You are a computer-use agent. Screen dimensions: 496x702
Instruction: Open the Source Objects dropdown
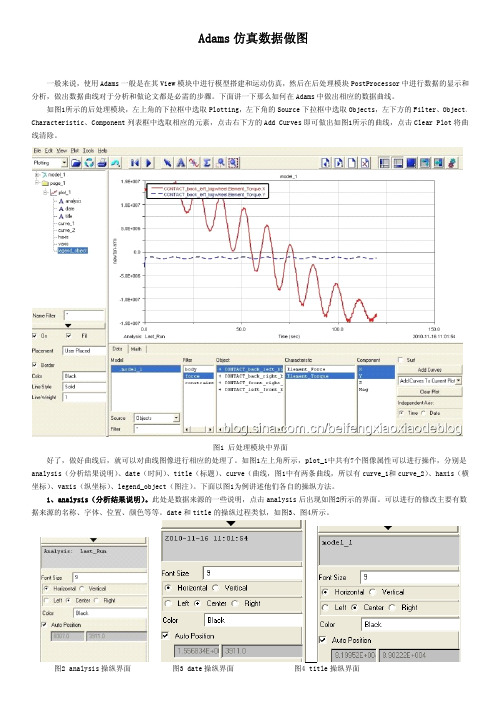click(x=157, y=418)
